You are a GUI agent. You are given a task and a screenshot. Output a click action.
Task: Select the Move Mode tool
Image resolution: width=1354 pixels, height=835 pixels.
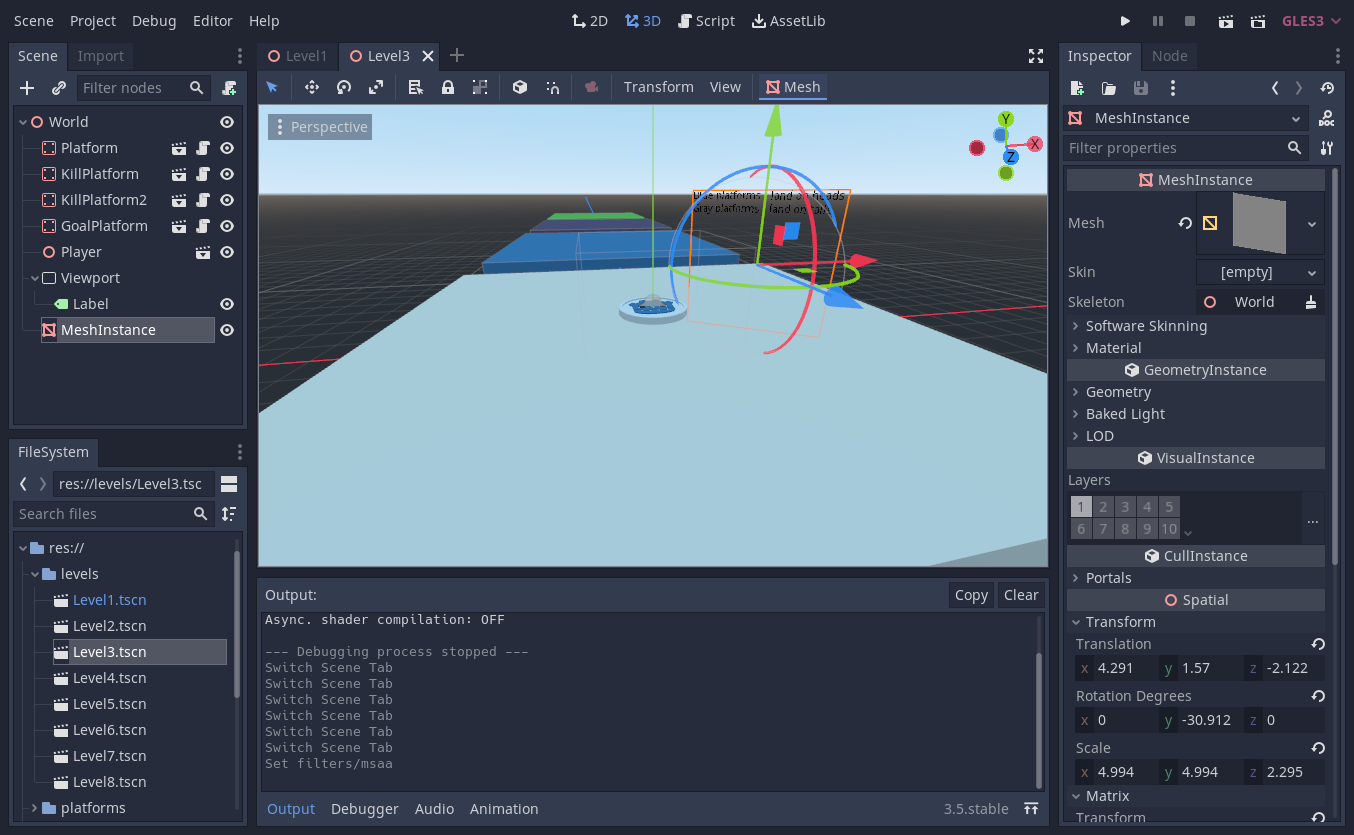click(311, 87)
